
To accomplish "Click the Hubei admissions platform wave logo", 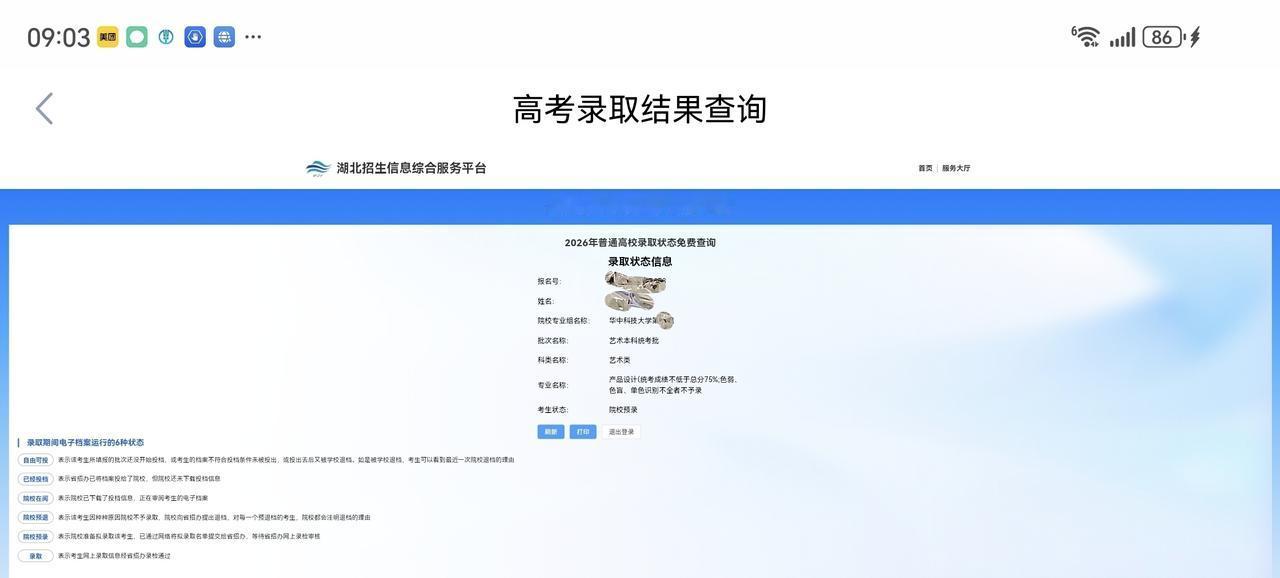I will 318,168.
